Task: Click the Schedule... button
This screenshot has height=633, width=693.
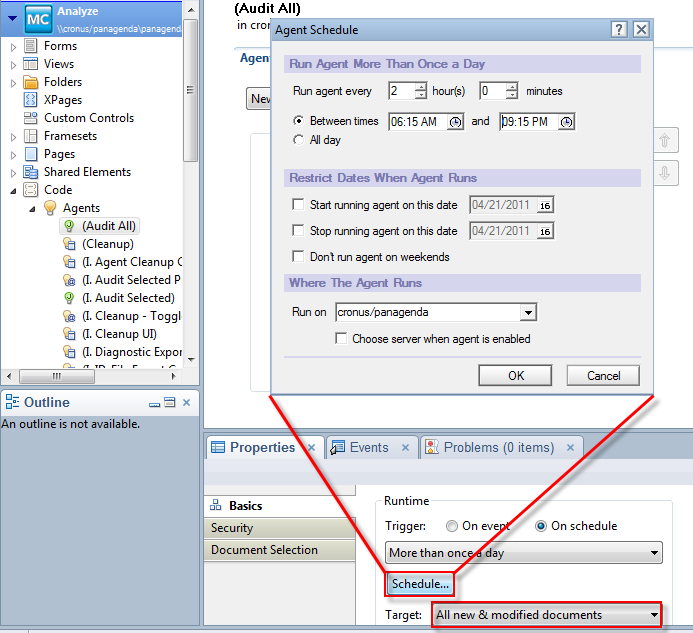Action: (420, 583)
